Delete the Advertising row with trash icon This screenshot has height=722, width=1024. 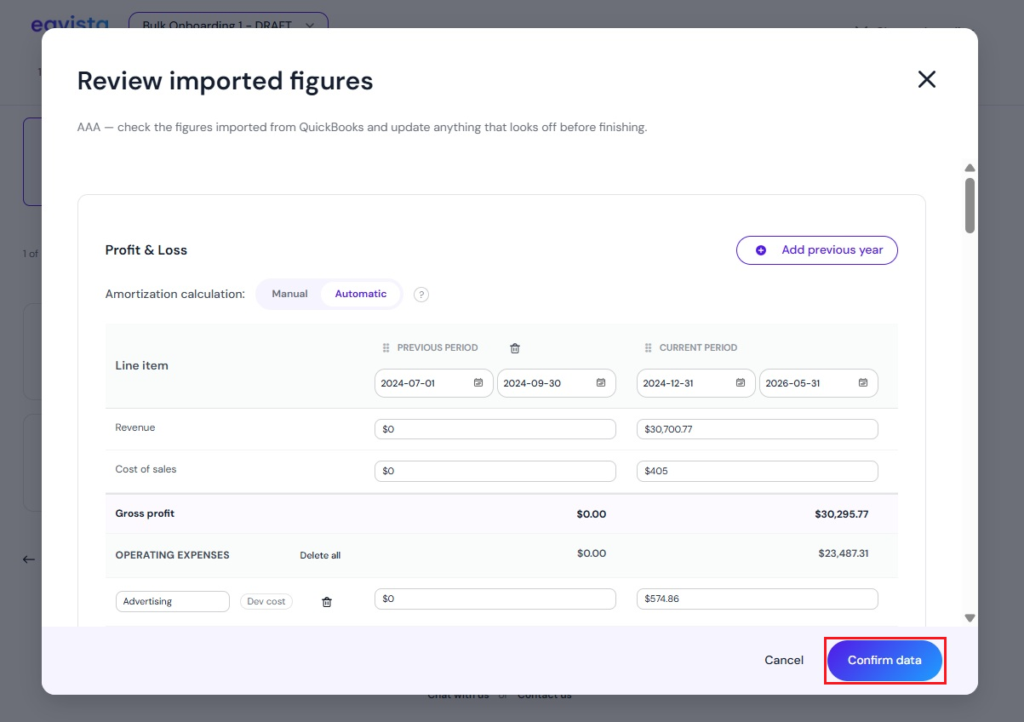tap(327, 602)
